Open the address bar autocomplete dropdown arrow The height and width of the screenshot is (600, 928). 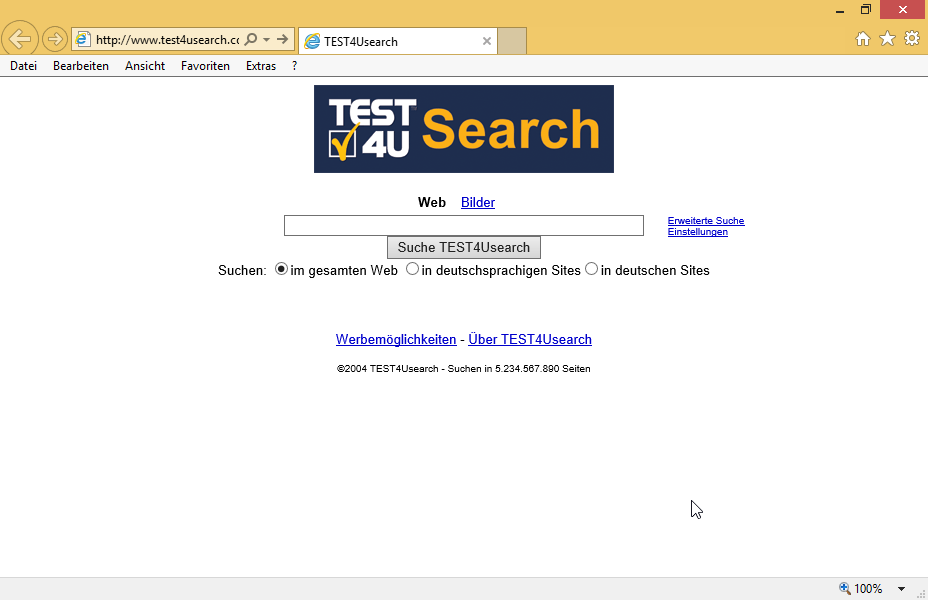(266, 40)
